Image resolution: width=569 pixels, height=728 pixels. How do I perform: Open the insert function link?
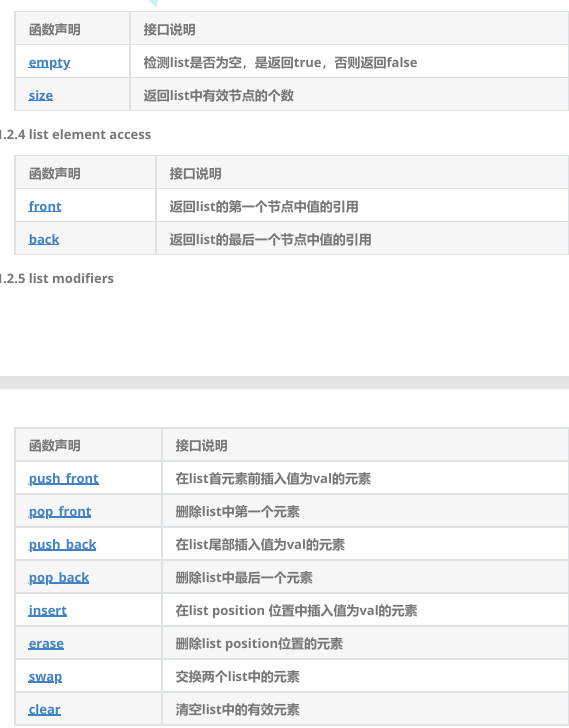pos(47,610)
